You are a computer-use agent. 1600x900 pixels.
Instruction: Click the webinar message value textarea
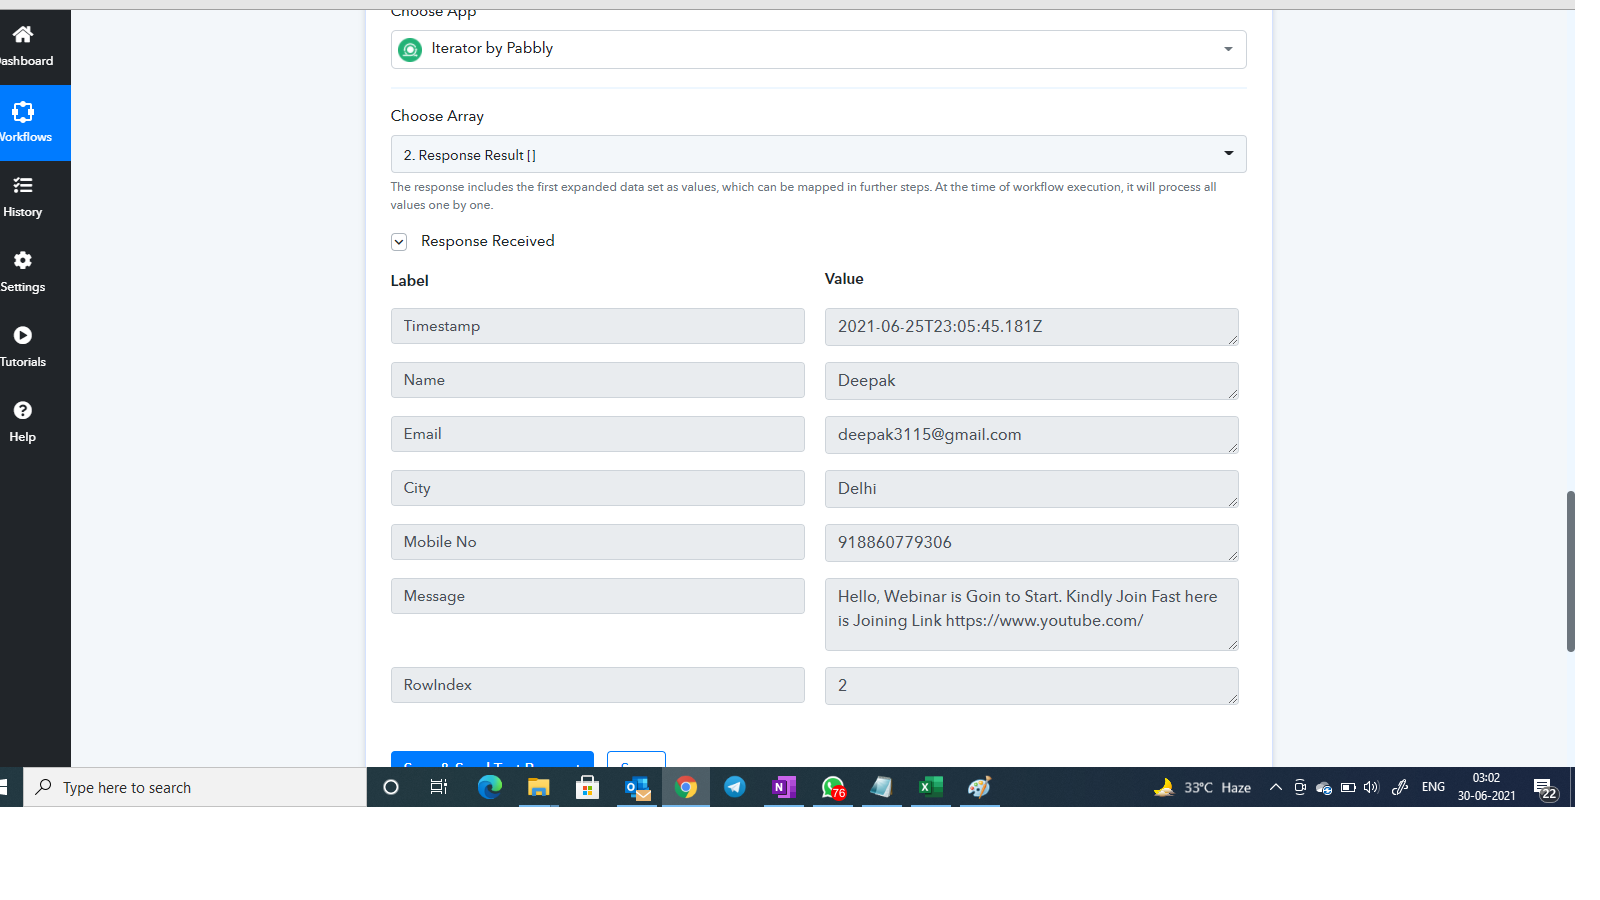pyautogui.click(x=1031, y=614)
